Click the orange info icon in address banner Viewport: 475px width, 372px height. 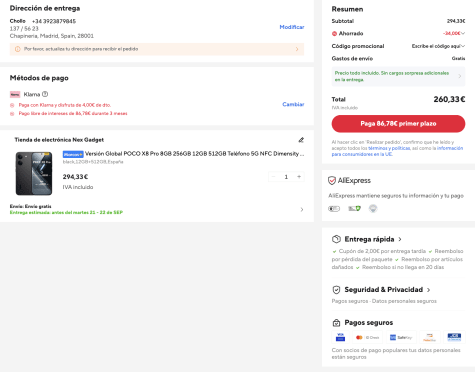point(17,49)
